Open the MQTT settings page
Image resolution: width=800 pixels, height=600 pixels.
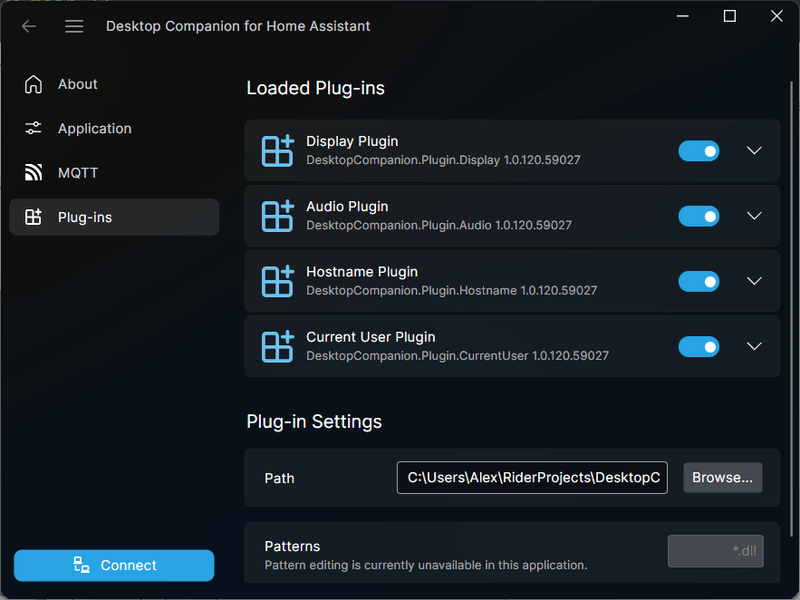click(78, 173)
